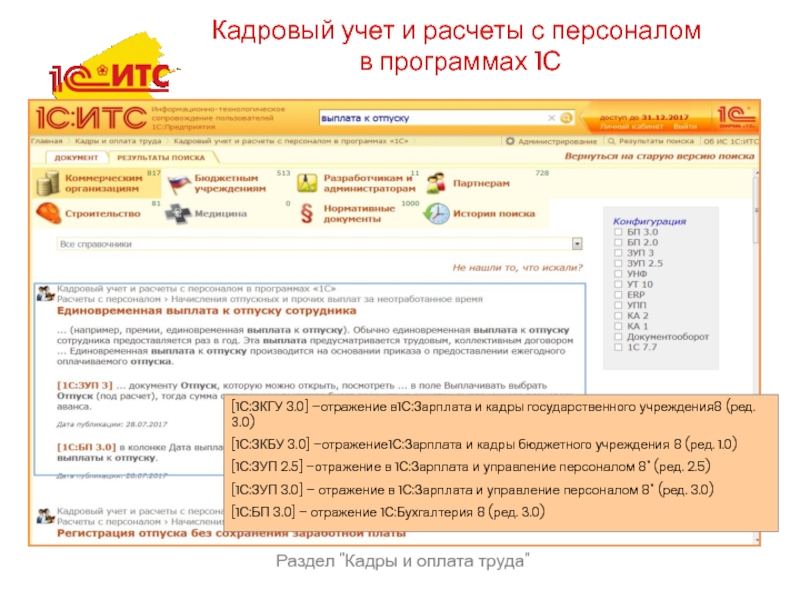The height and width of the screenshot is (600, 800).
Task: Click the 1С firm logo at top right
Action: click(x=736, y=118)
